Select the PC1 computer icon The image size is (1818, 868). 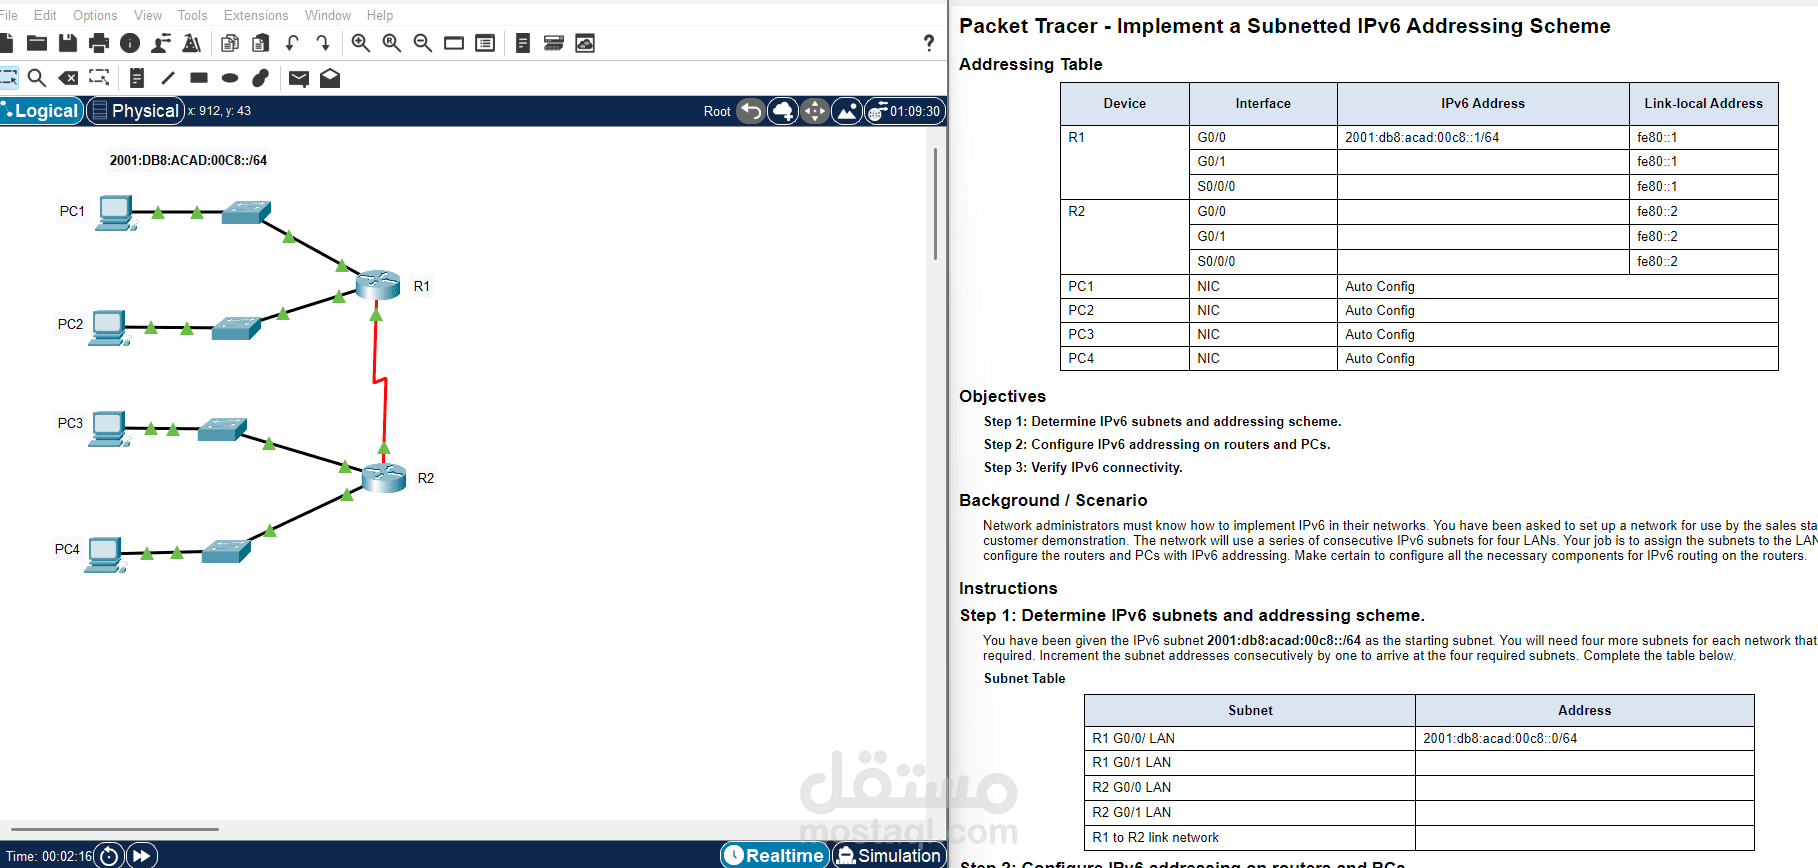[116, 213]
